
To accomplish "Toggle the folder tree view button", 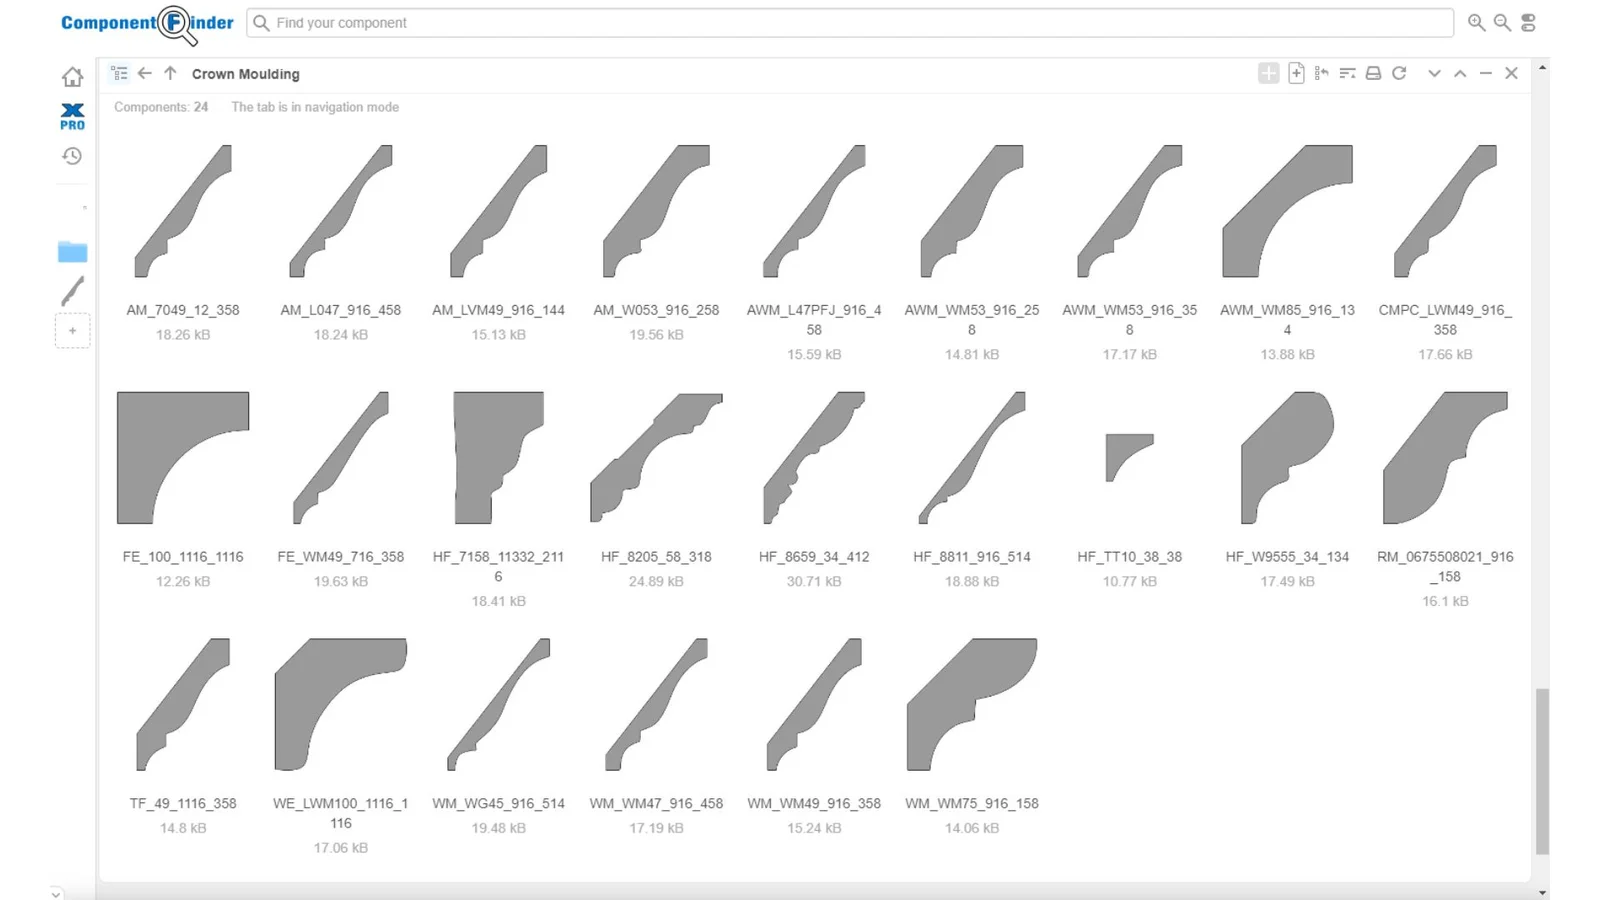I will click(x=119, y=73).
